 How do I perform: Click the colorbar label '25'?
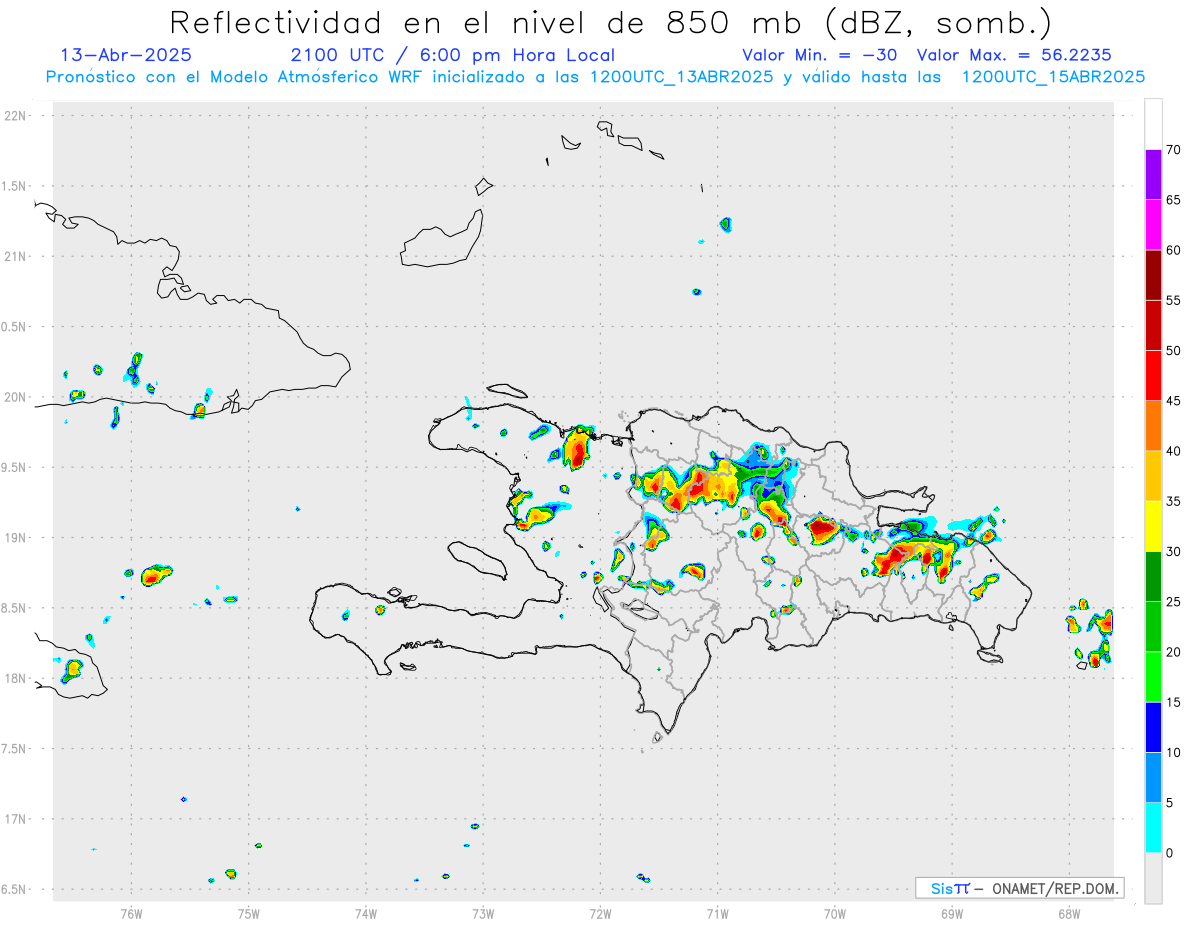(x=1173, y=601)
